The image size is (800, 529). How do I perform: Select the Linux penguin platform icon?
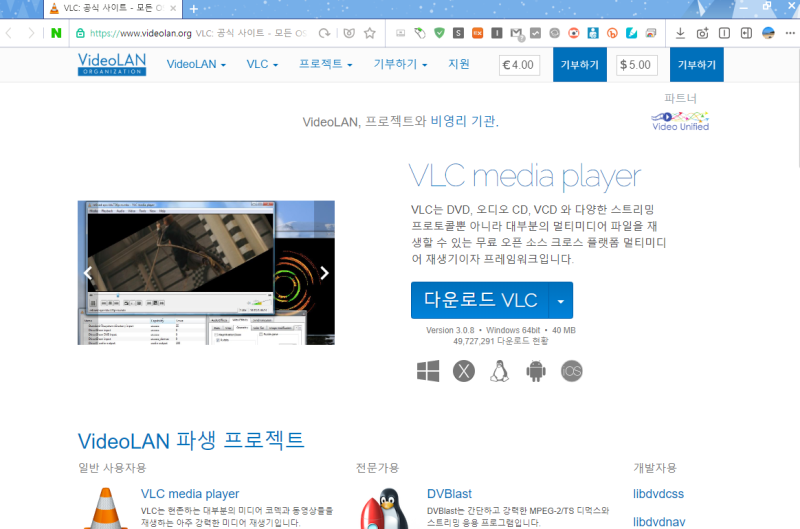coord(499,371)
